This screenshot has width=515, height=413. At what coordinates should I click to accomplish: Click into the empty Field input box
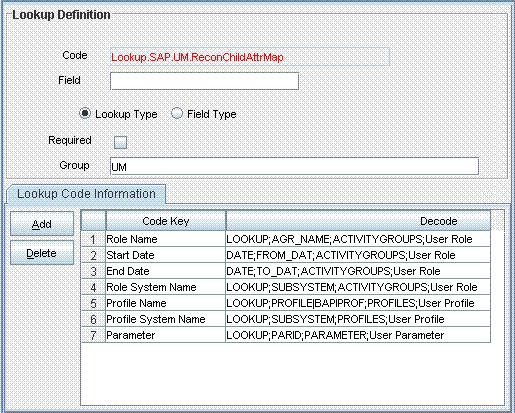204,81
